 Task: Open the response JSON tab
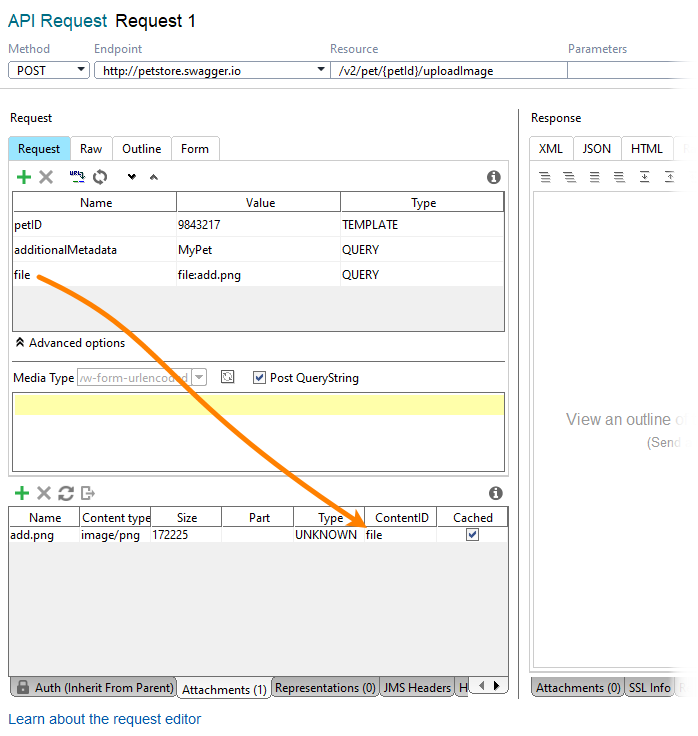pyautogui.click(x=597, y=149)
